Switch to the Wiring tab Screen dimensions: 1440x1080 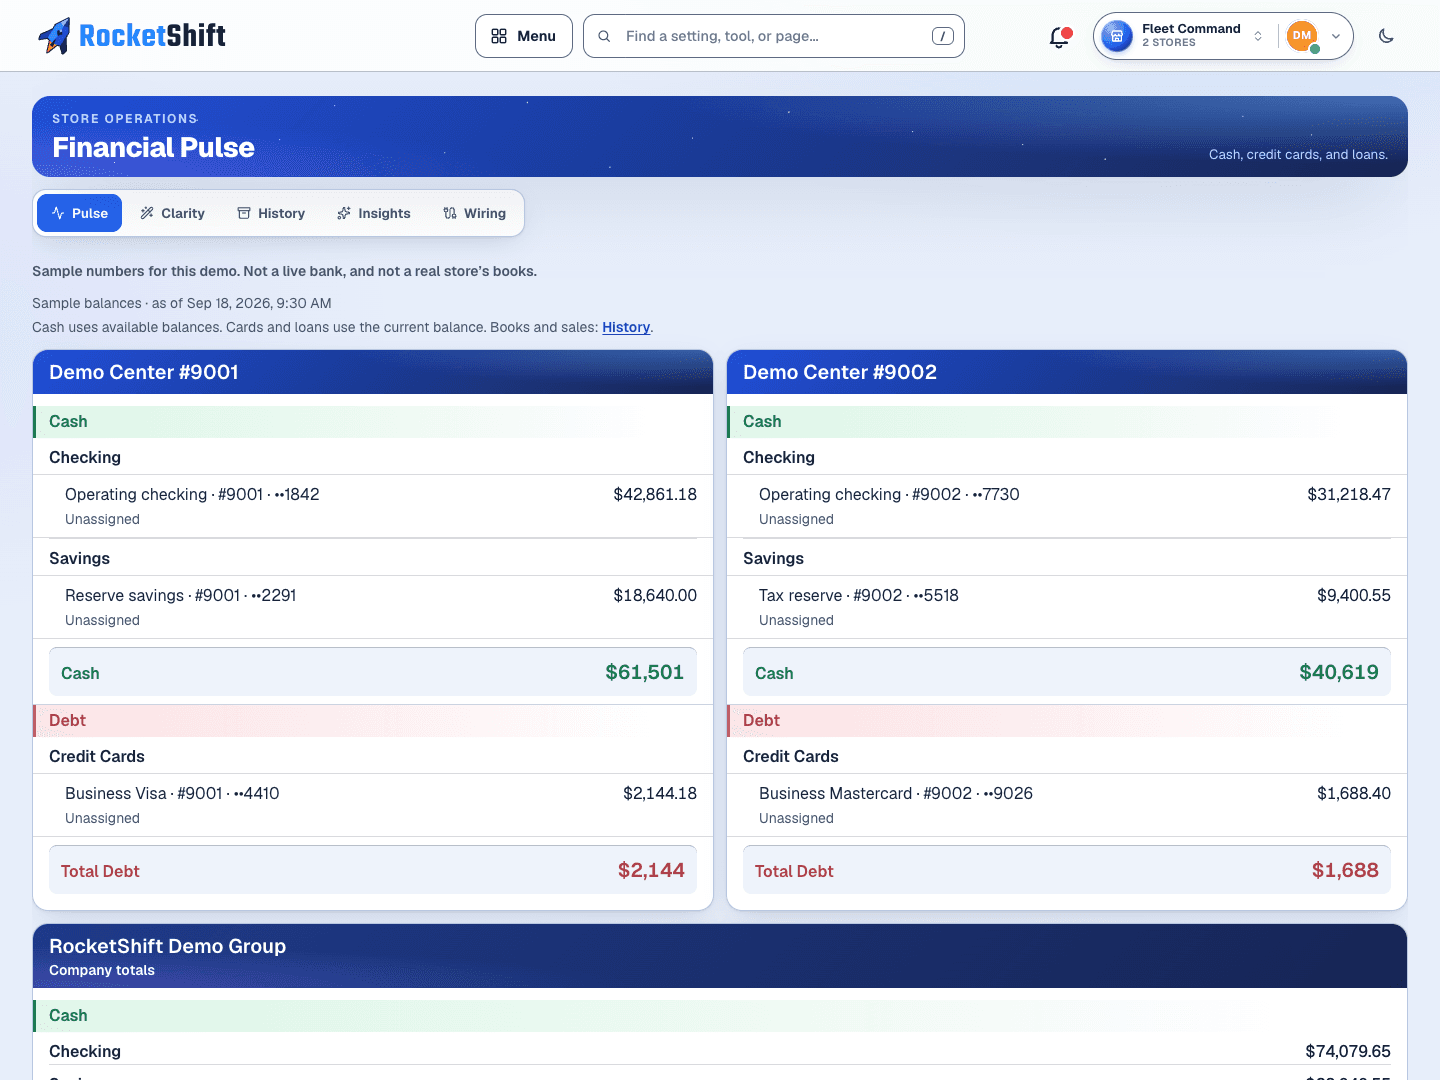(475, 213)
